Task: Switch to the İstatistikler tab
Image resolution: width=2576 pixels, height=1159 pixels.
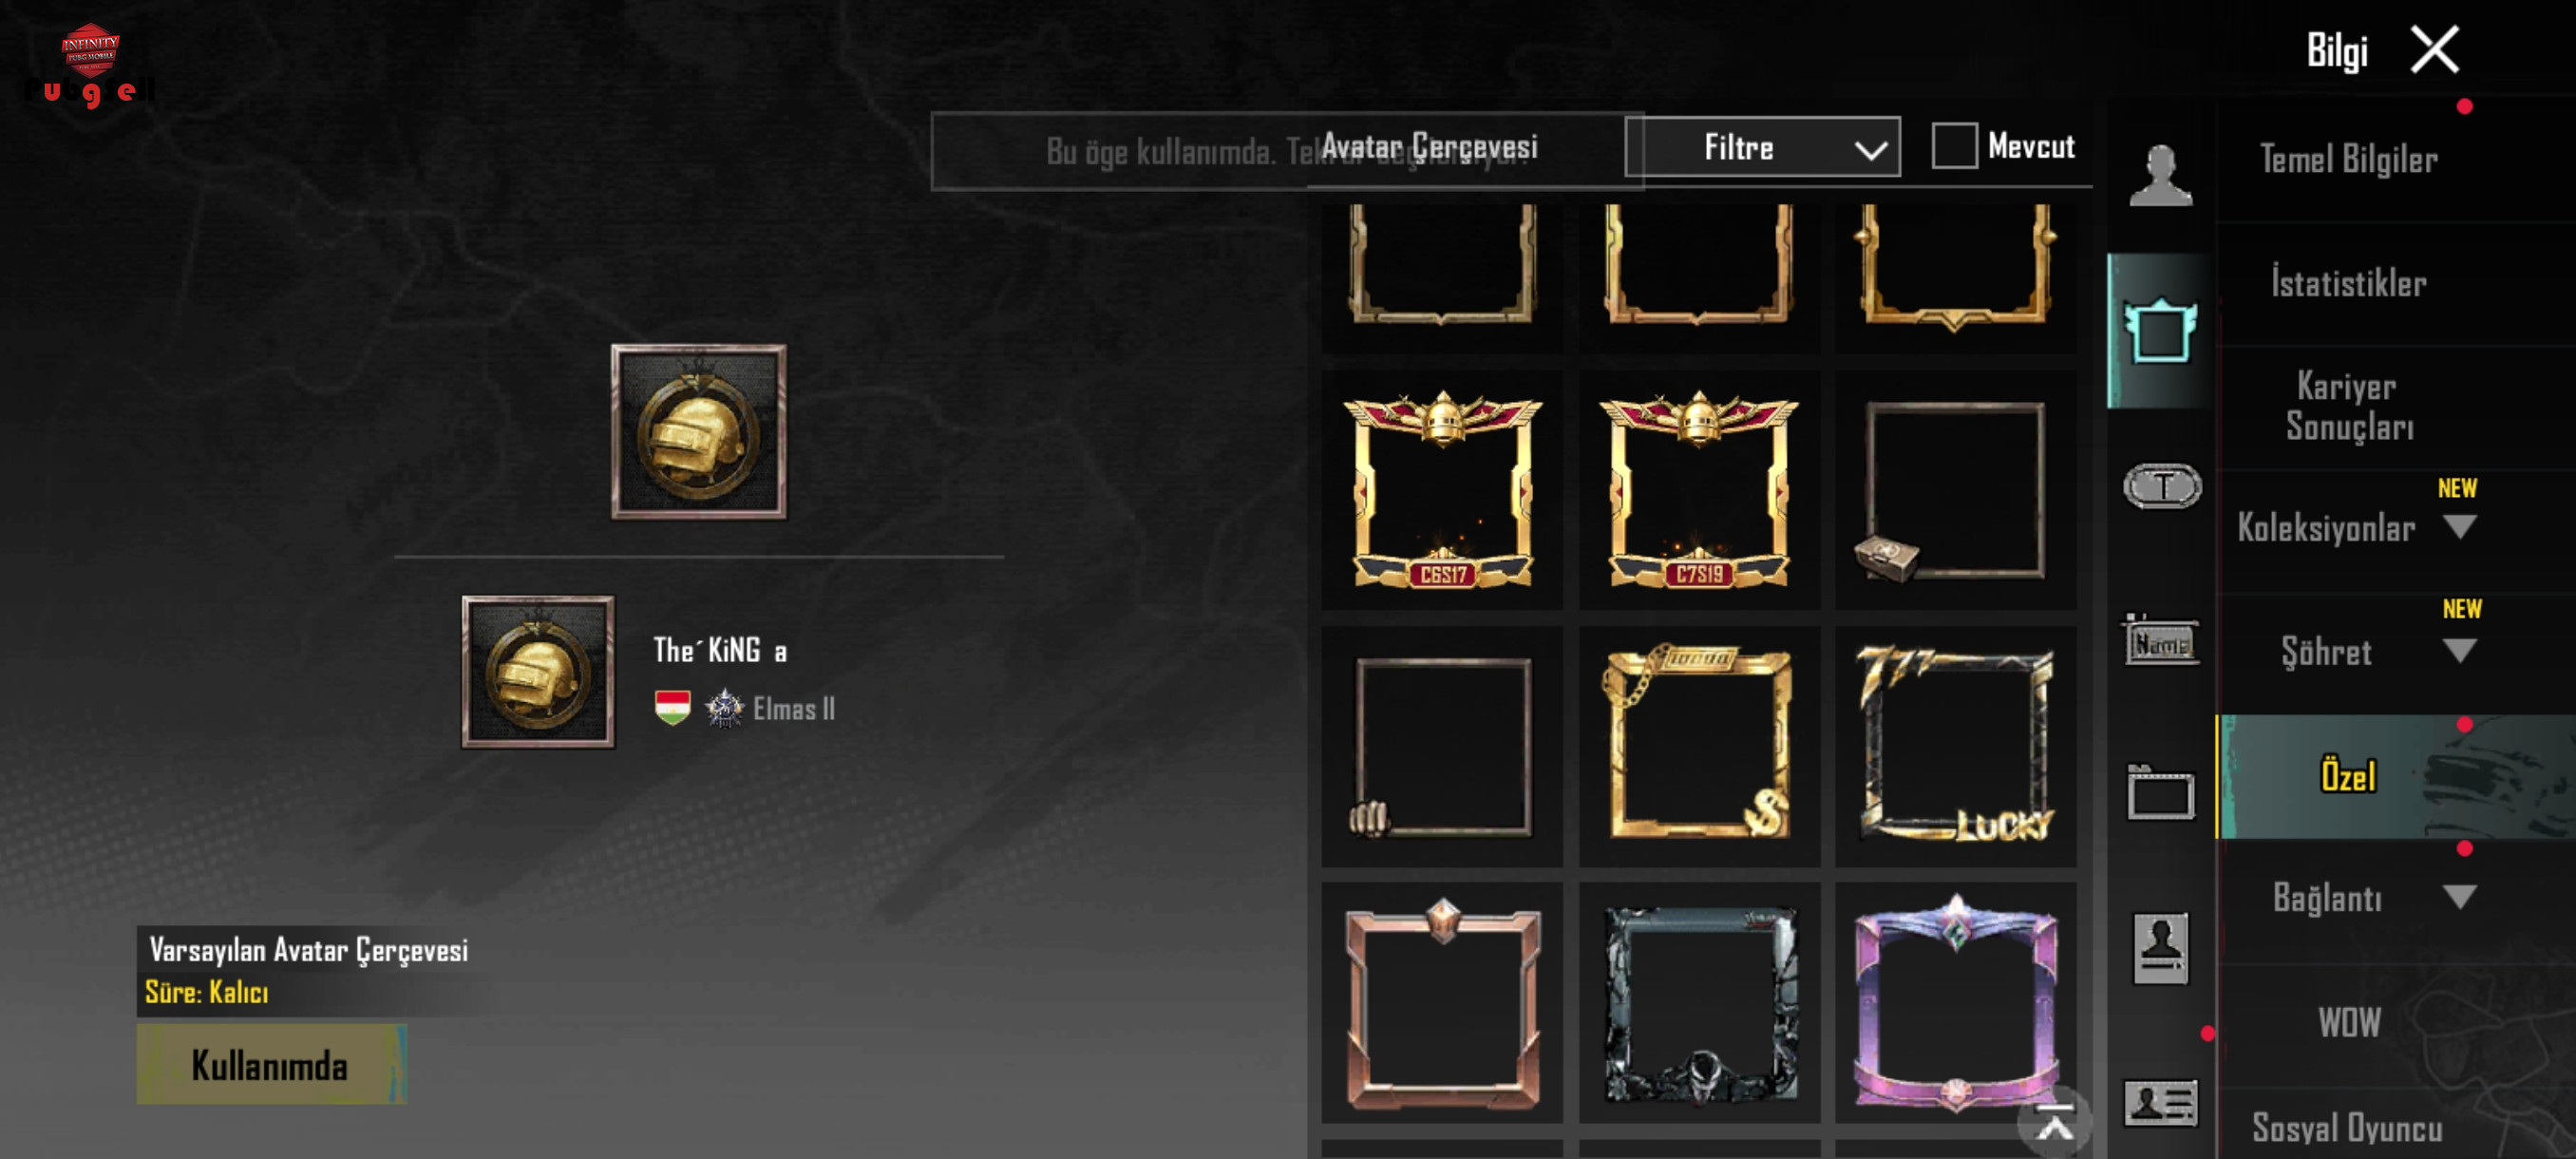Action: pyautogui.click(x=2348, y=283)
